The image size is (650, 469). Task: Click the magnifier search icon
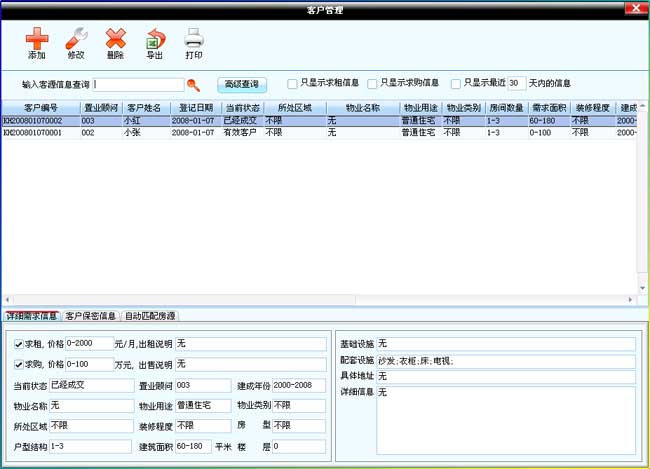tap(194, 85)
